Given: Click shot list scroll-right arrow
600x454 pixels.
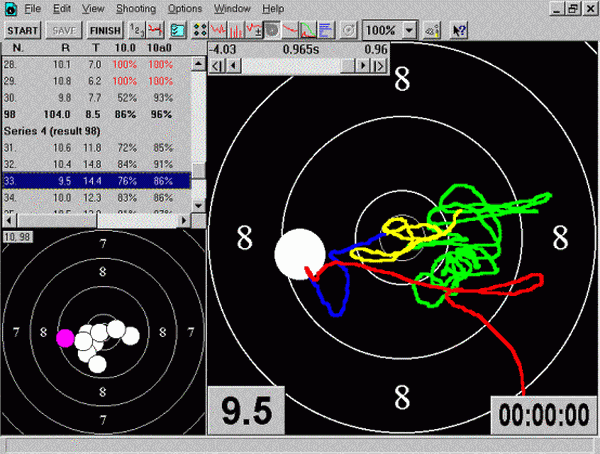Looking at the screenshot, I should [x=184, y=220].
